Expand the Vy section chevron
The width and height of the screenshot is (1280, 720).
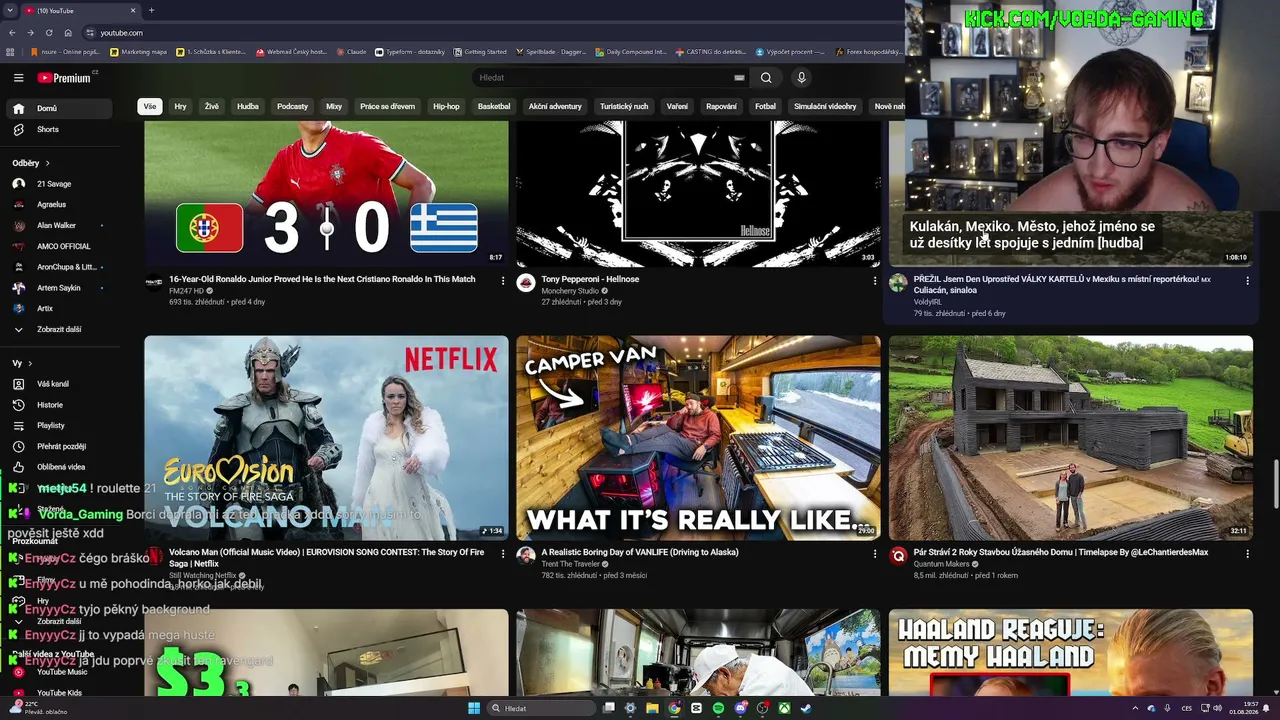coord(30,363)
